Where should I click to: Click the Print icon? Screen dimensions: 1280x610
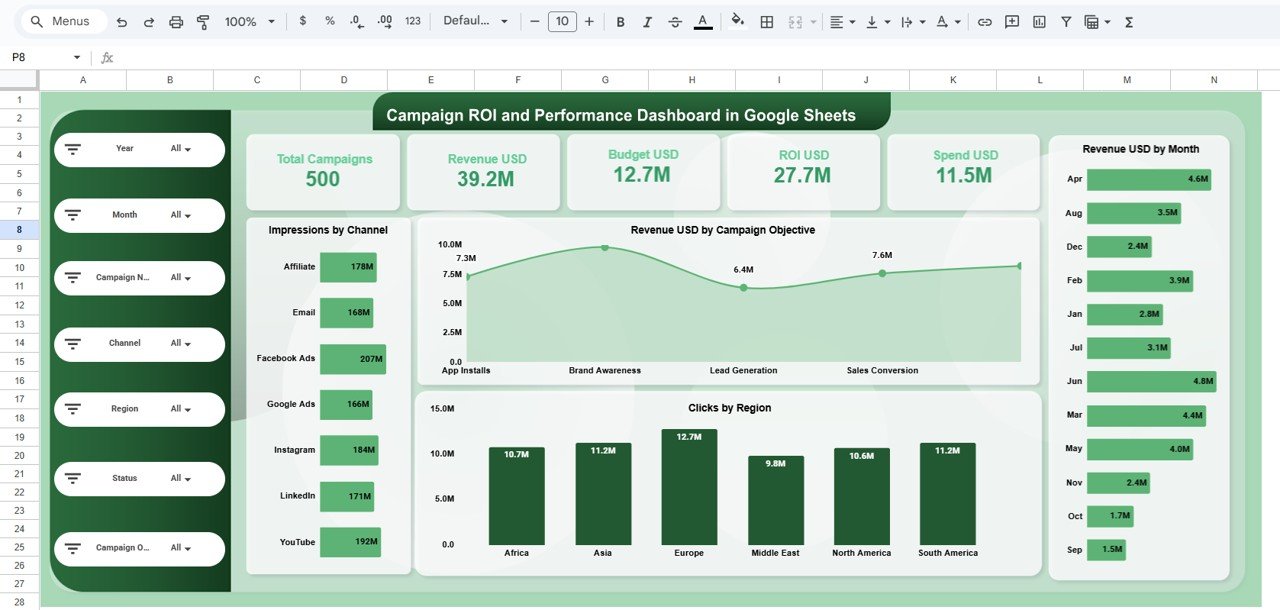tap(176, 20)
